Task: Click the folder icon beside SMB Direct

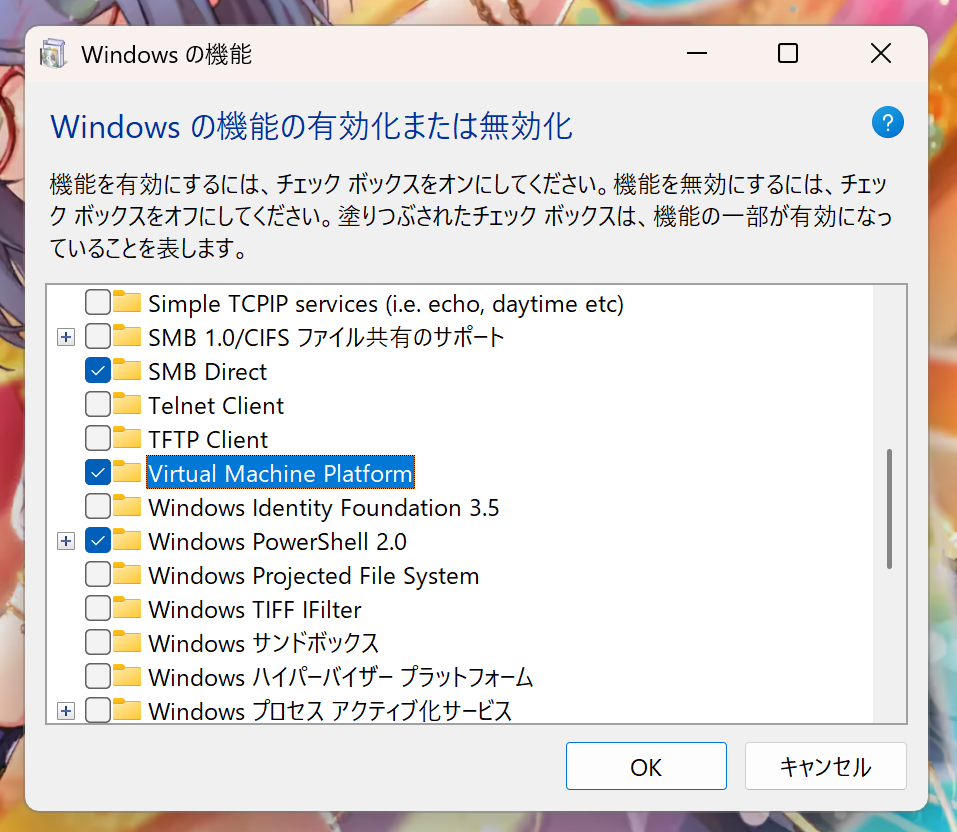Action: [125, 371]
